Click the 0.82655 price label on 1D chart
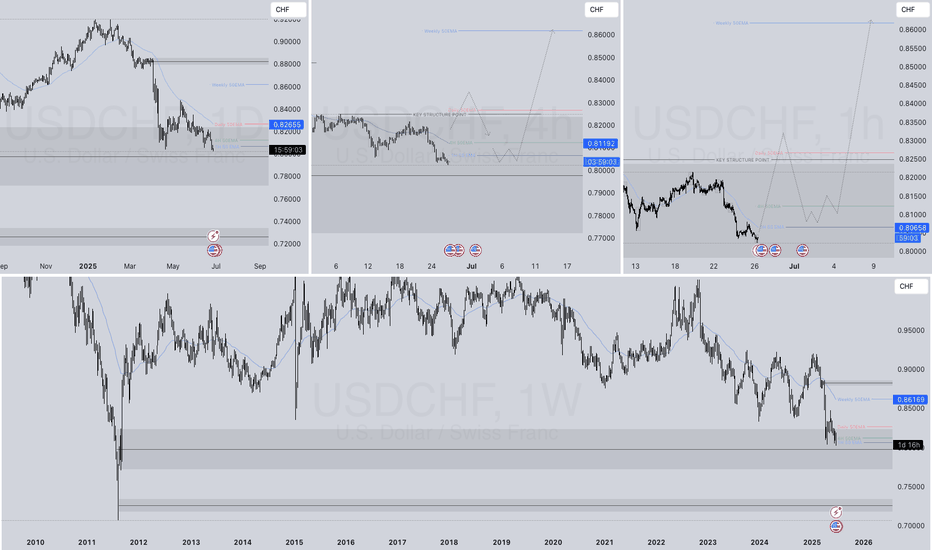The image size is (932, 550). pyautogui.click(x=287, y=125)
